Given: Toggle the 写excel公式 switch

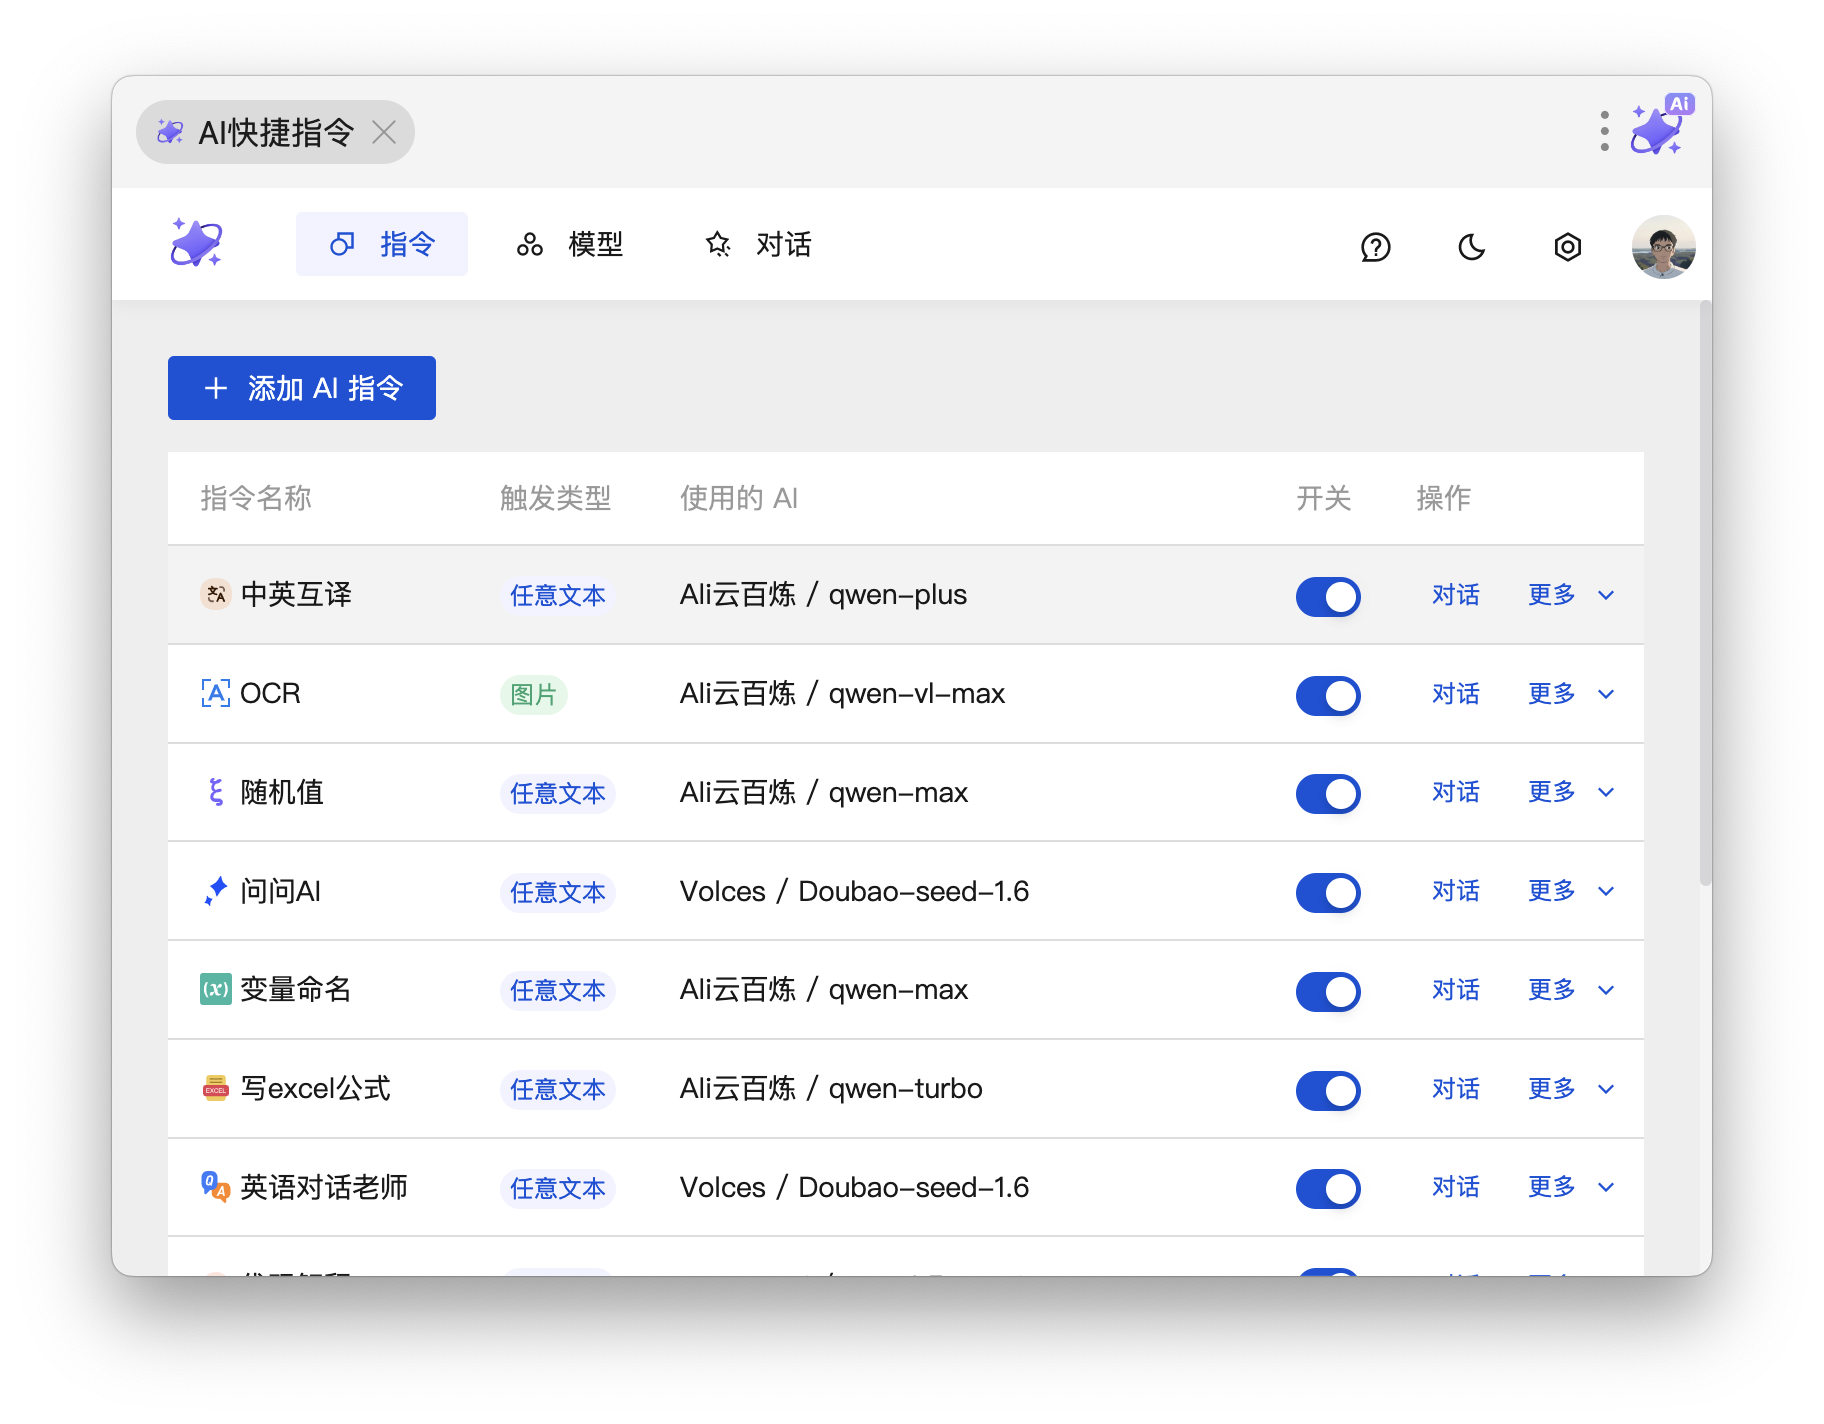Looking at the screenshot, I should 1328,1090.
